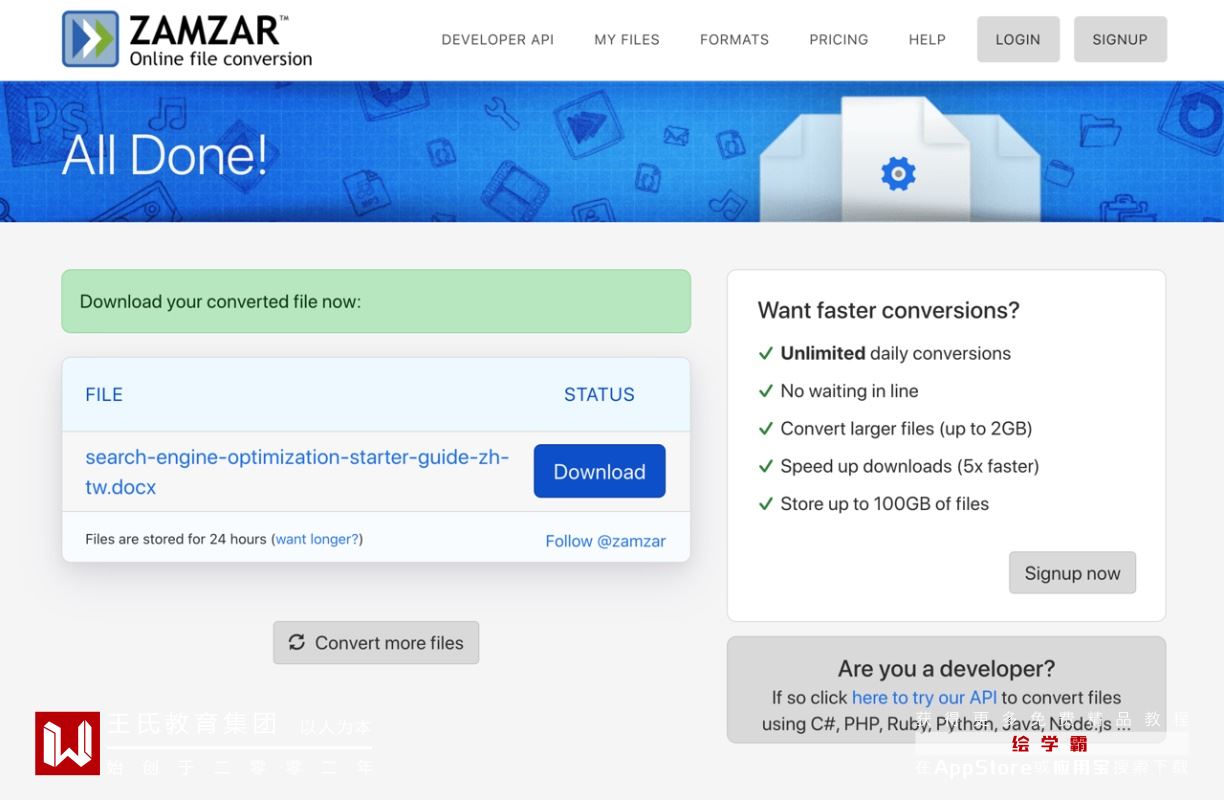The width and height of the screenshot is (1224, 800).
Task: Click the Signup button in header
Action: tap(1120, 39)
